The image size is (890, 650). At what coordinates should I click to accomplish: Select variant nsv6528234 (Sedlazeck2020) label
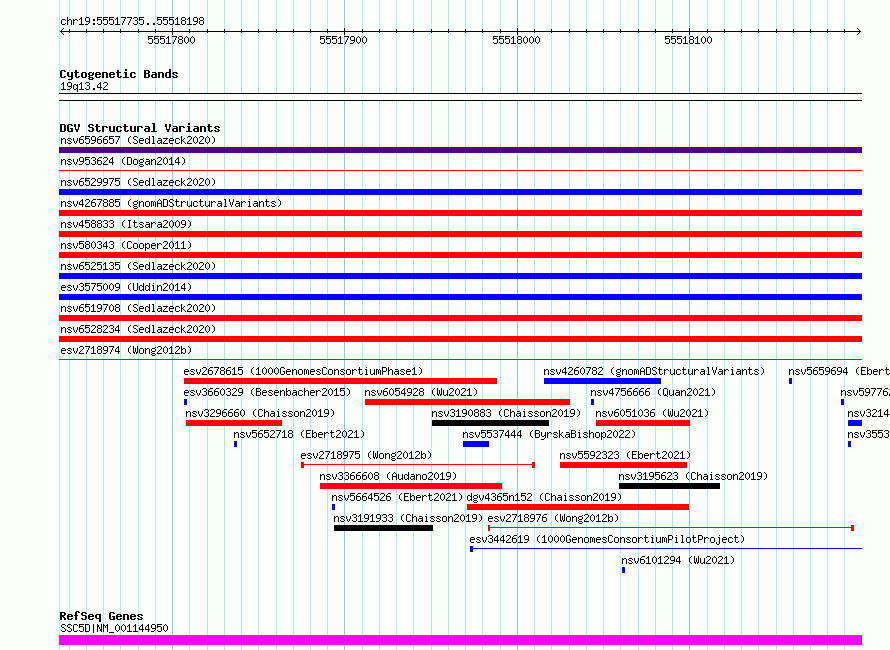click(138, 329)
